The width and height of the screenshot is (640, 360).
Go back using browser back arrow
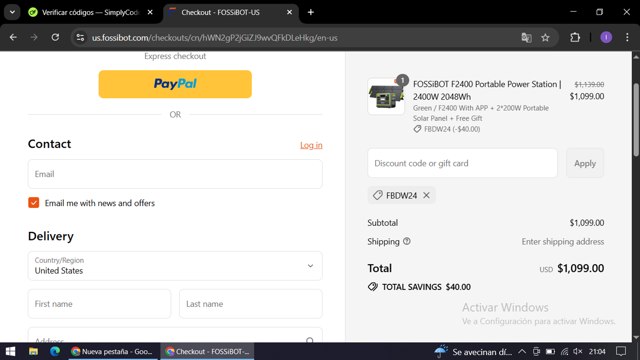coord(13,38)
